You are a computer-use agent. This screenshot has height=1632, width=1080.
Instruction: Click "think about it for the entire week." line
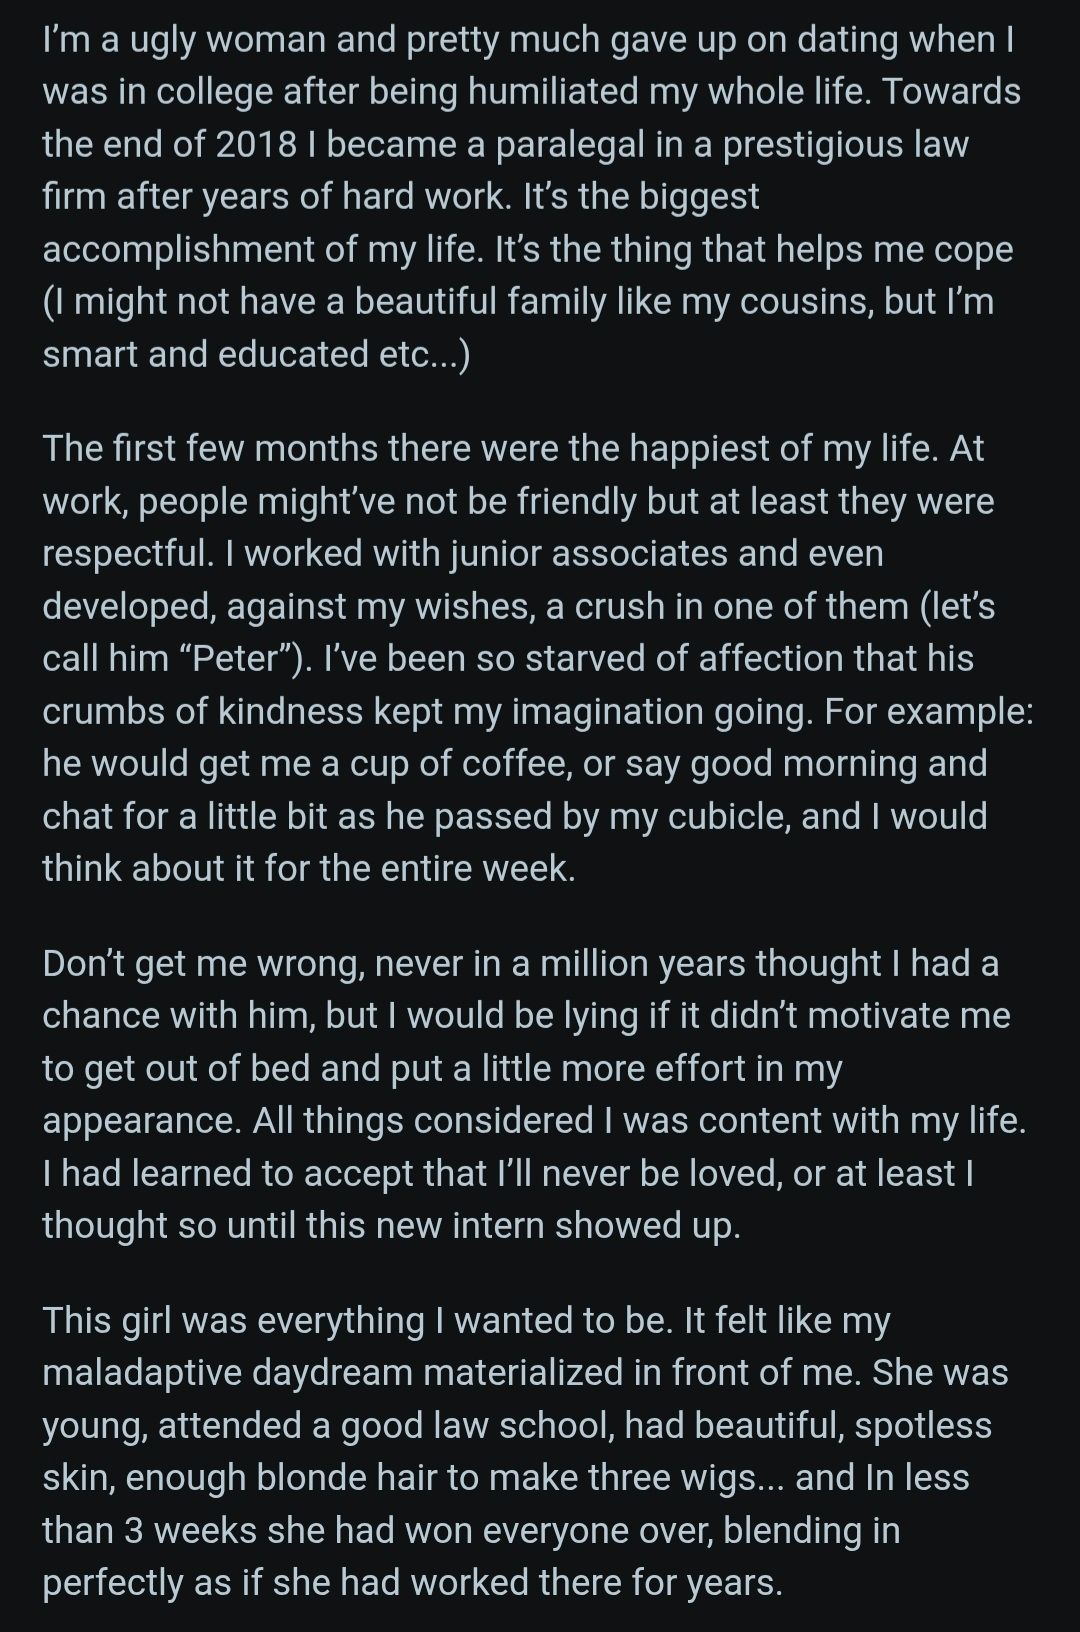tap(309, 868)
